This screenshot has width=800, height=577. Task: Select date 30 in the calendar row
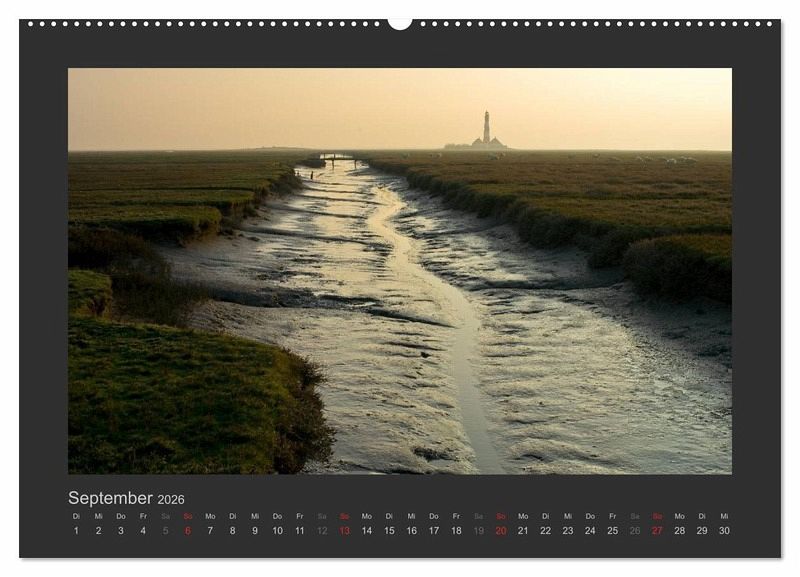click(x=724, y=531)
